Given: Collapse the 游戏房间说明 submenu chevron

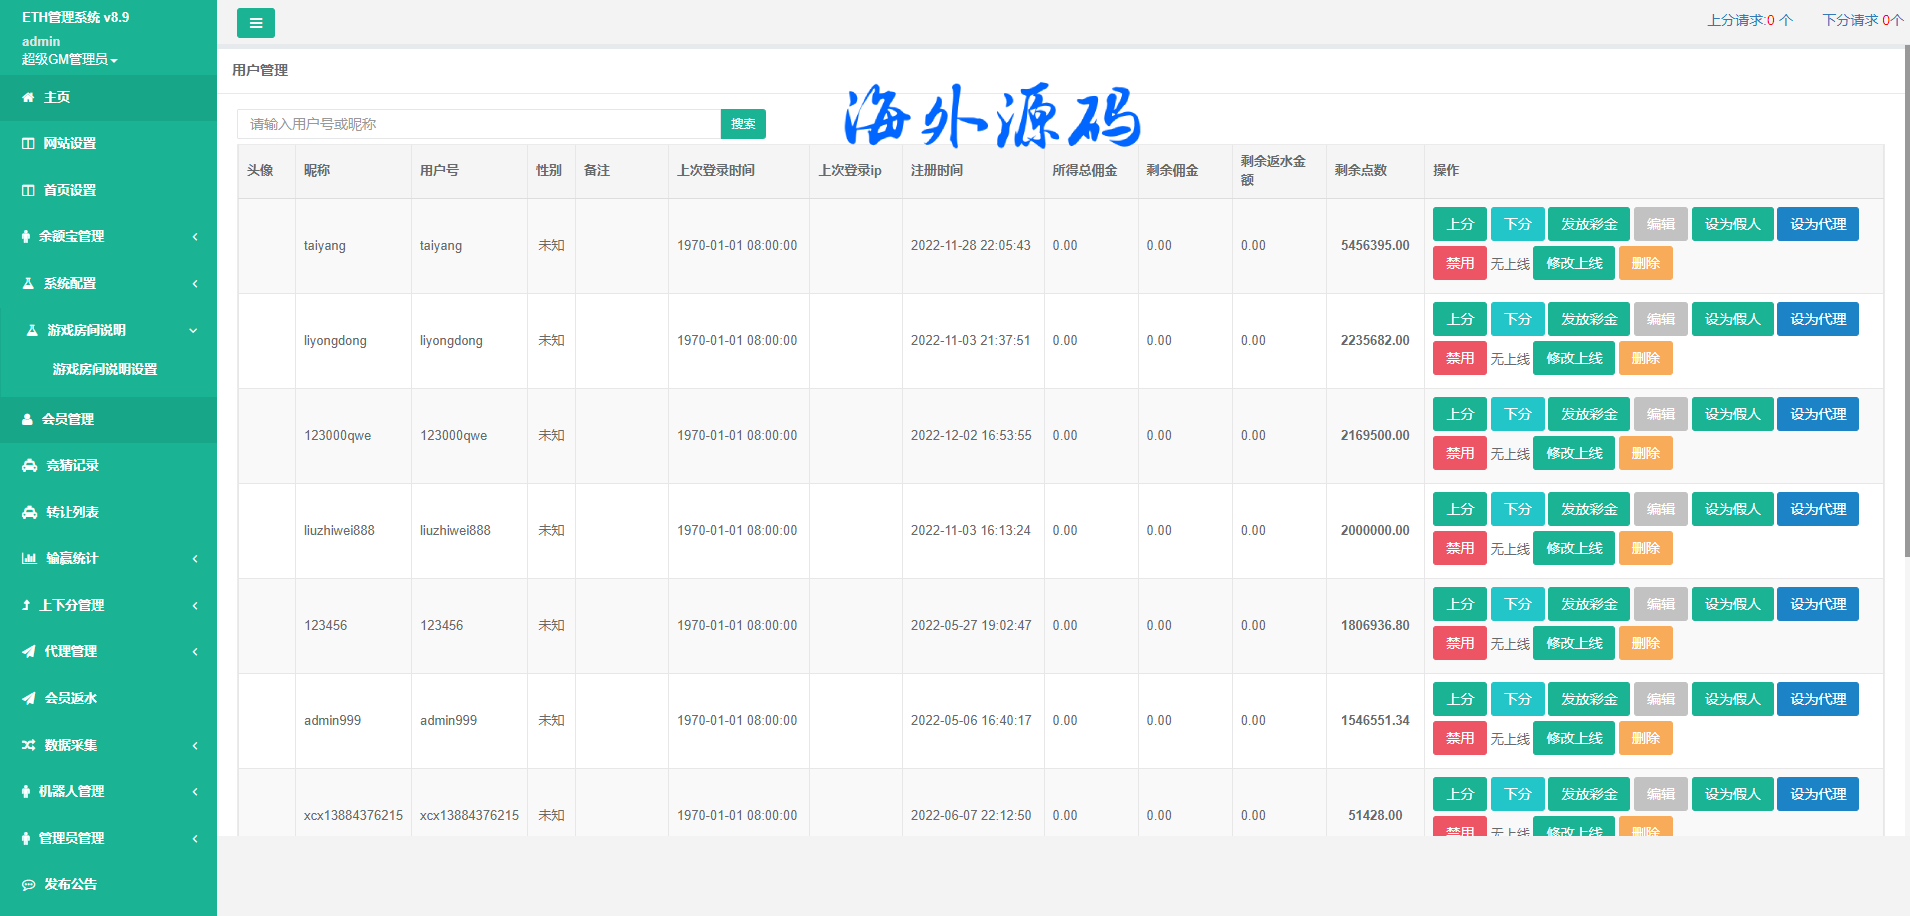Looking at the screenshot, I should point(193,330).
